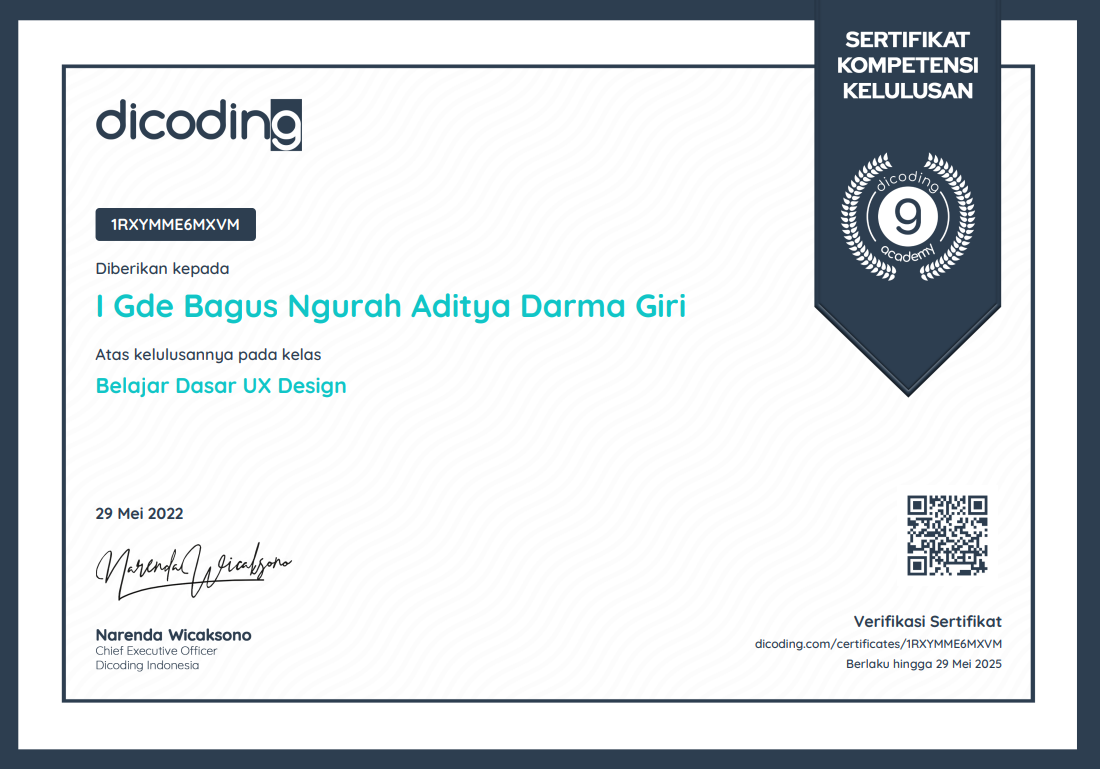1100x769 pixels.
Task: Click the 'Atas kelulusannya pada kelas' label
Action: [x=208, y=354]
